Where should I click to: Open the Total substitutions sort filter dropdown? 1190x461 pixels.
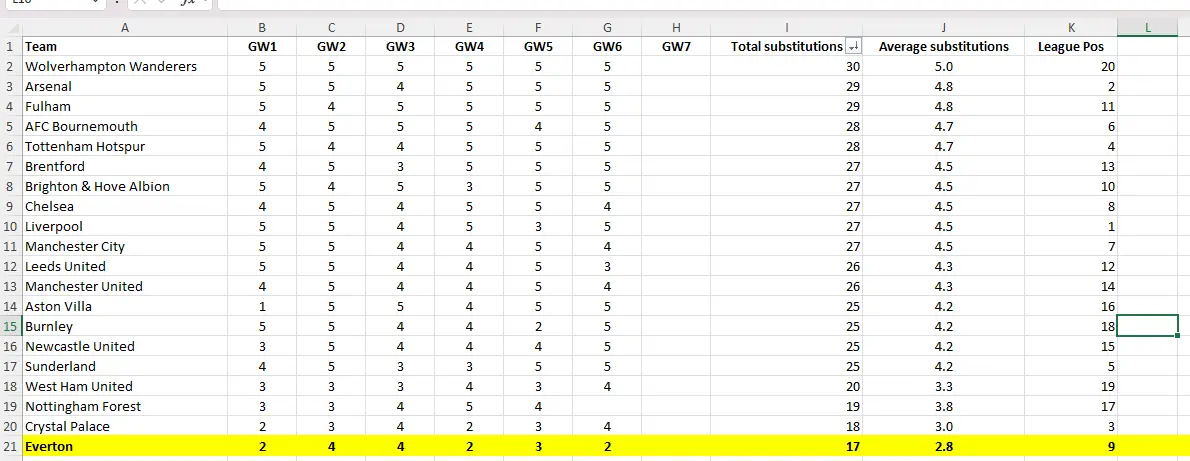853,46
